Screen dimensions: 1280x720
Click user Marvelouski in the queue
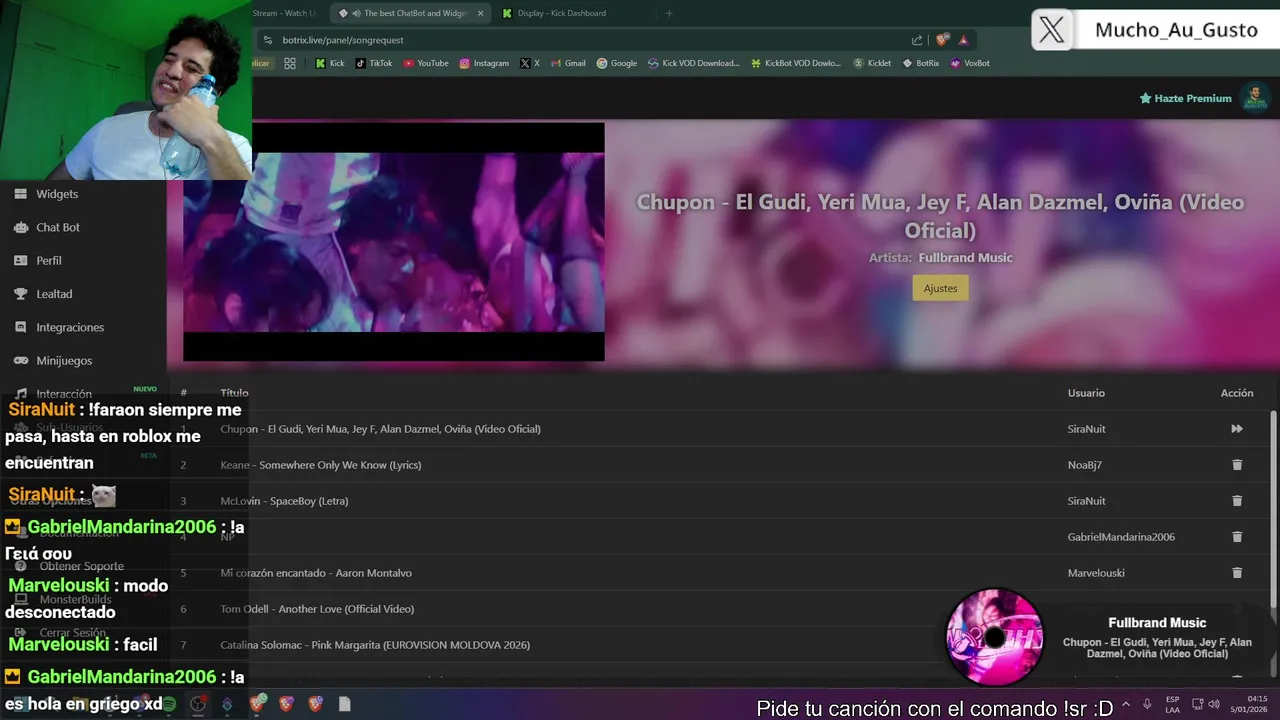(x=1096, y=573)
